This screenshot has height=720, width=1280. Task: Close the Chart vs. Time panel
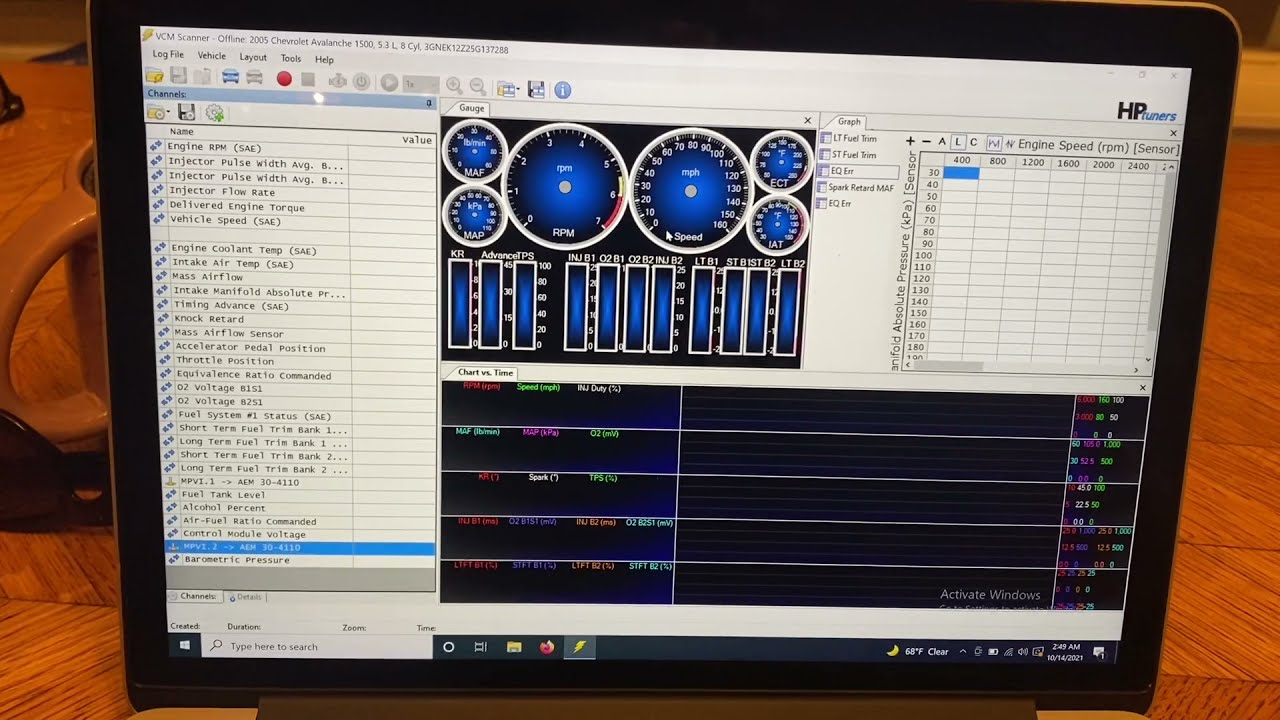(1143, 387)
